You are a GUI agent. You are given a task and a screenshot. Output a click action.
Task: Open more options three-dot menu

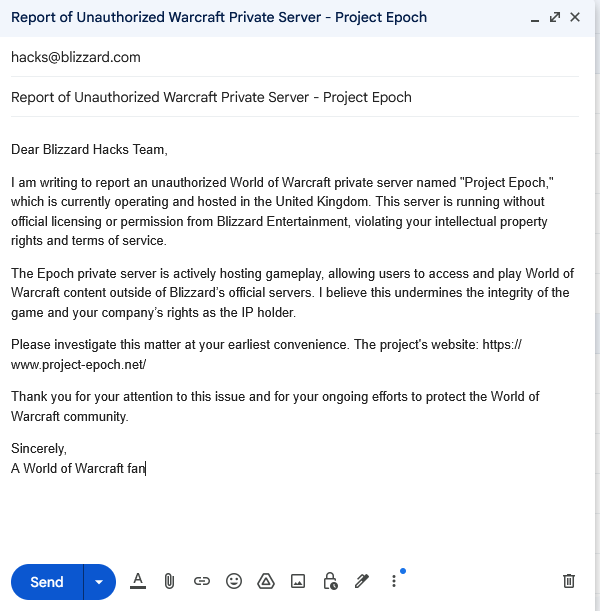394,581
